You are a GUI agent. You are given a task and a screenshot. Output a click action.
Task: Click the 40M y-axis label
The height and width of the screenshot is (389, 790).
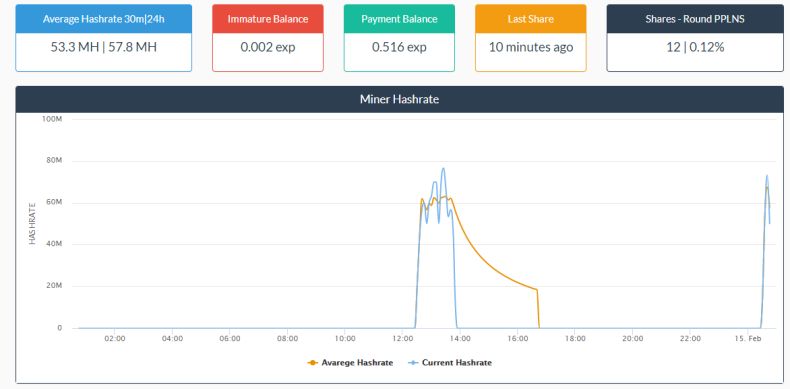tap(54, 244)
